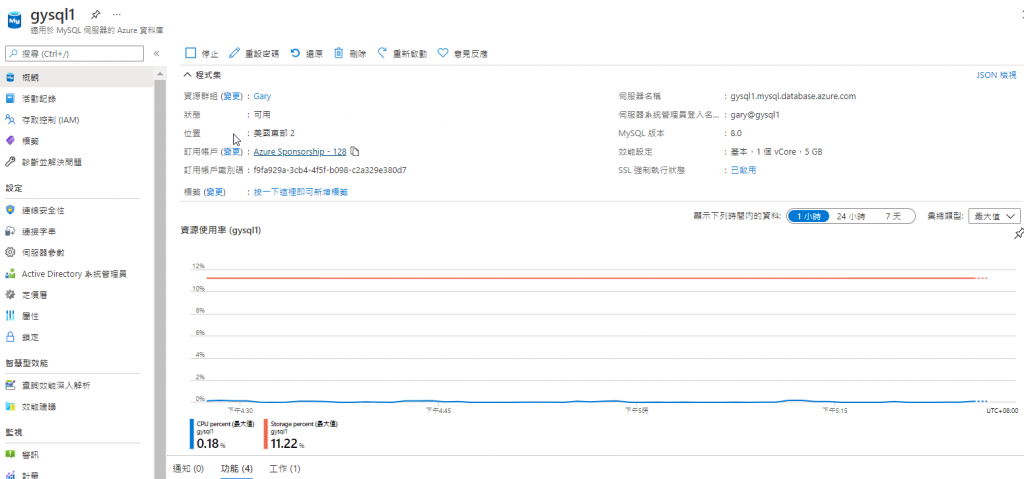Change subscription via 變更 link
This screenshot has height=479, width=1024.
[232, 152]
